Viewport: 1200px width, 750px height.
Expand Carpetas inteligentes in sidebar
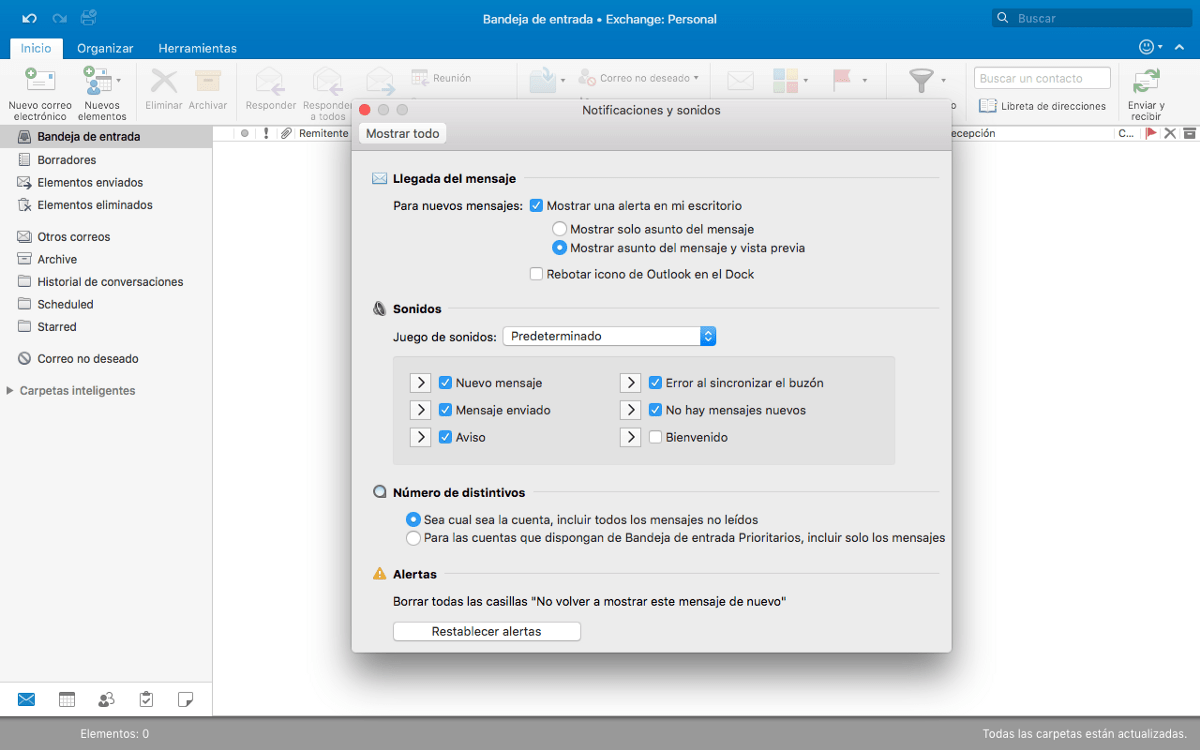11,391
